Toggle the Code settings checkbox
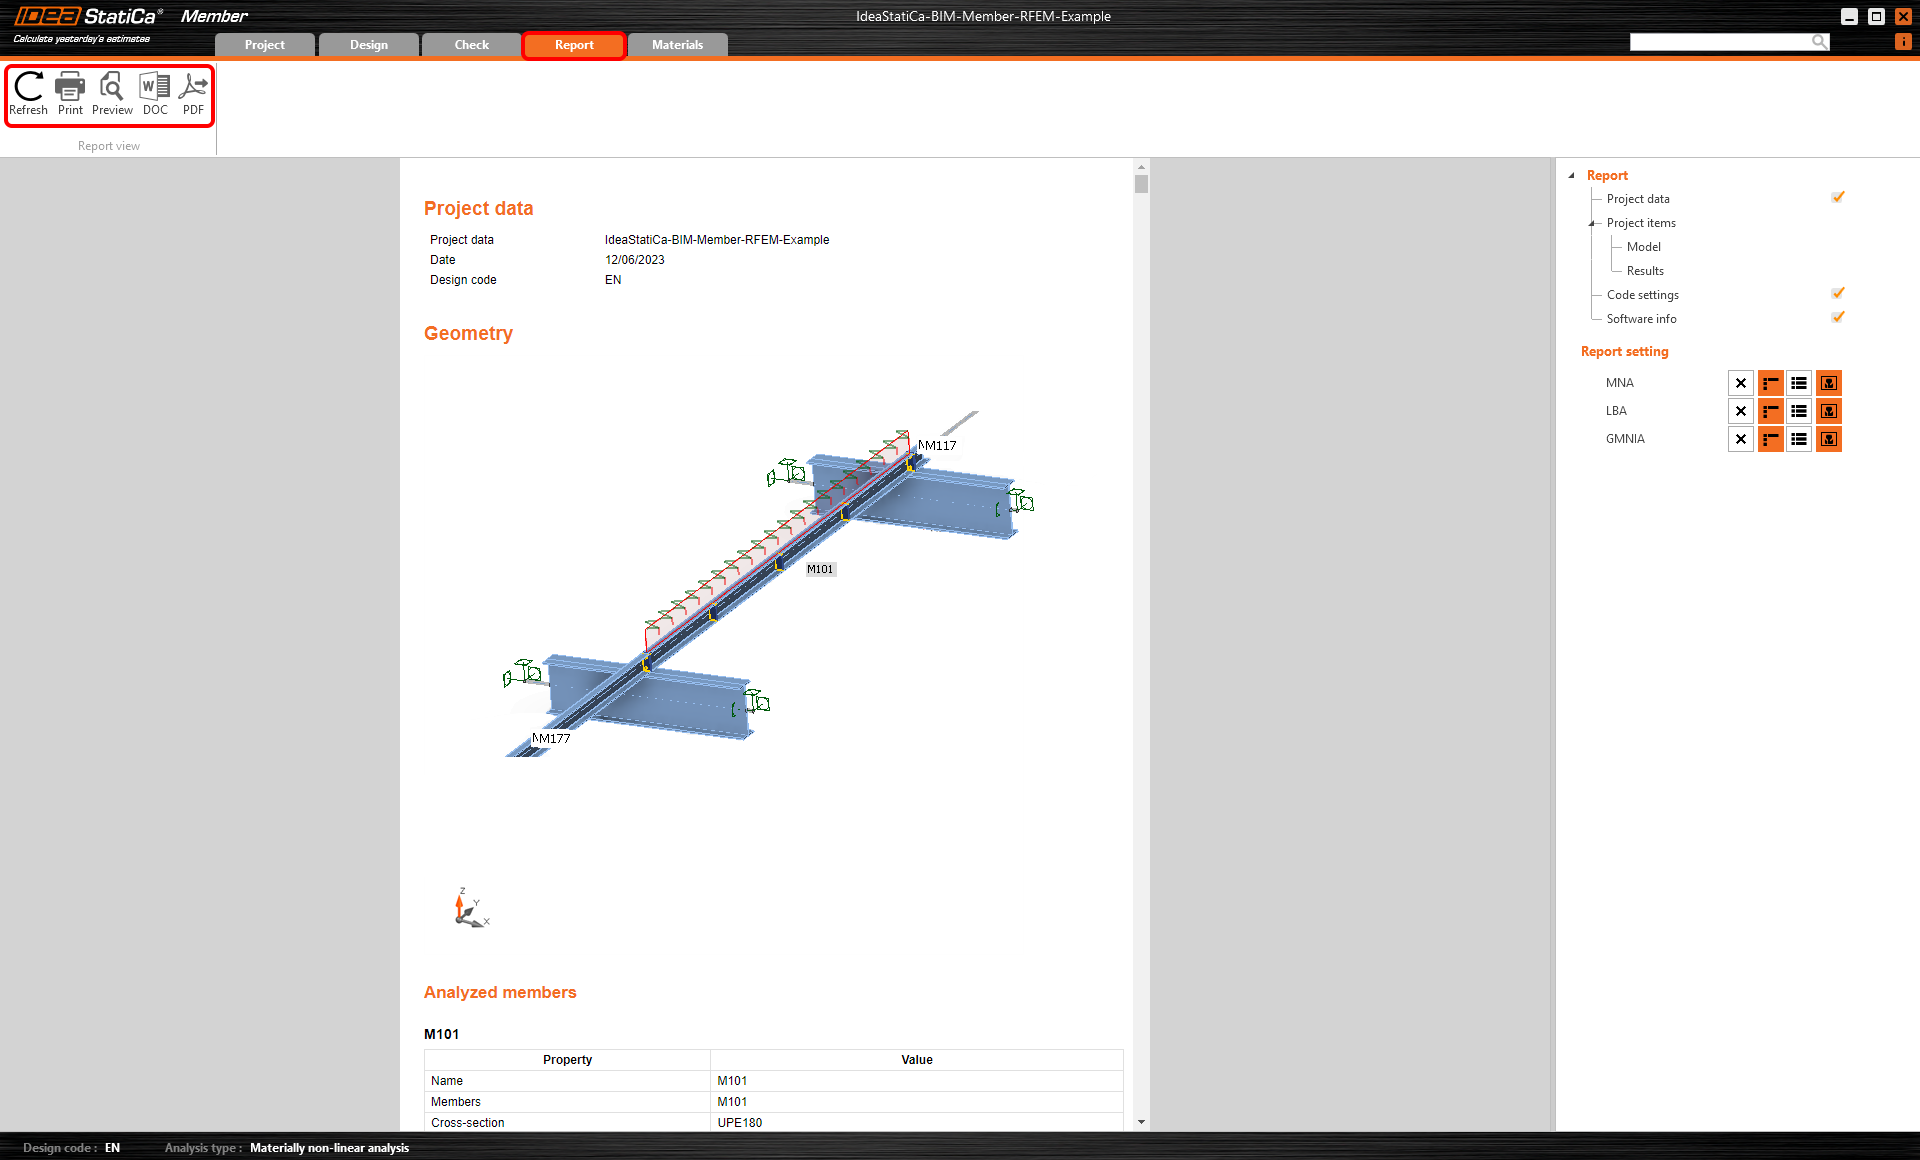The width and height of the screenshot is (1920, 1160). click(x=1838, y=294)
